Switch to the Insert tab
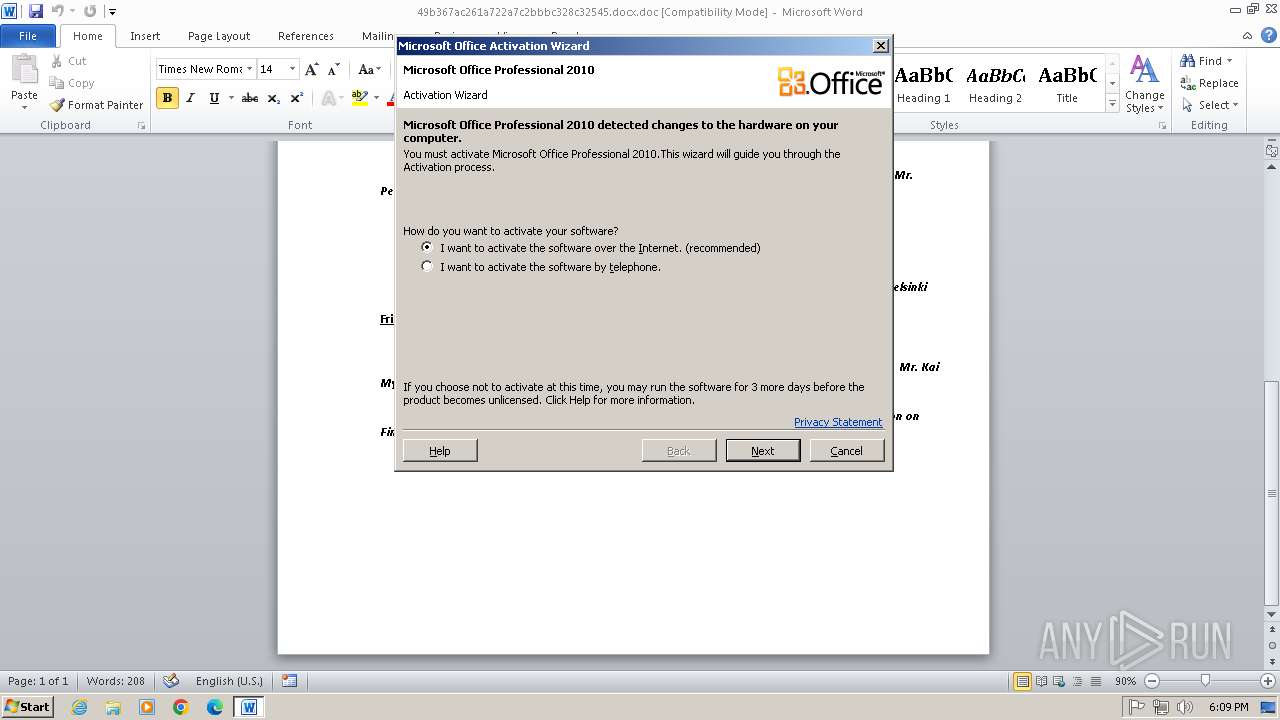The image size is (1280, 720). (x=145, y=36)
